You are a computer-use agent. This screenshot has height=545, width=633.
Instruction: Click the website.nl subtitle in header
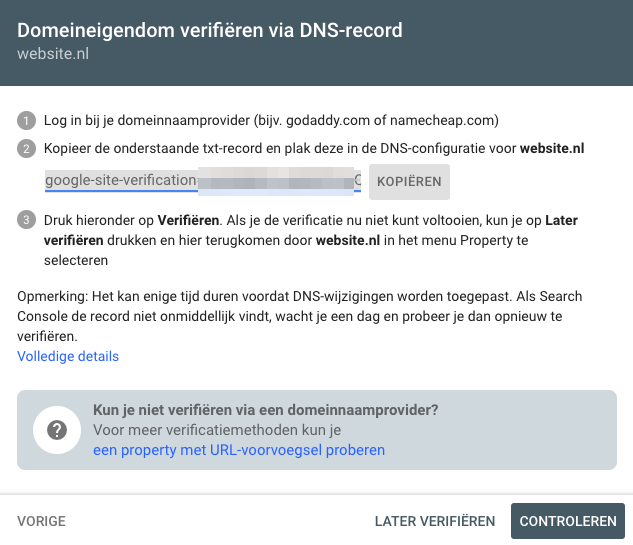point(53,54)
